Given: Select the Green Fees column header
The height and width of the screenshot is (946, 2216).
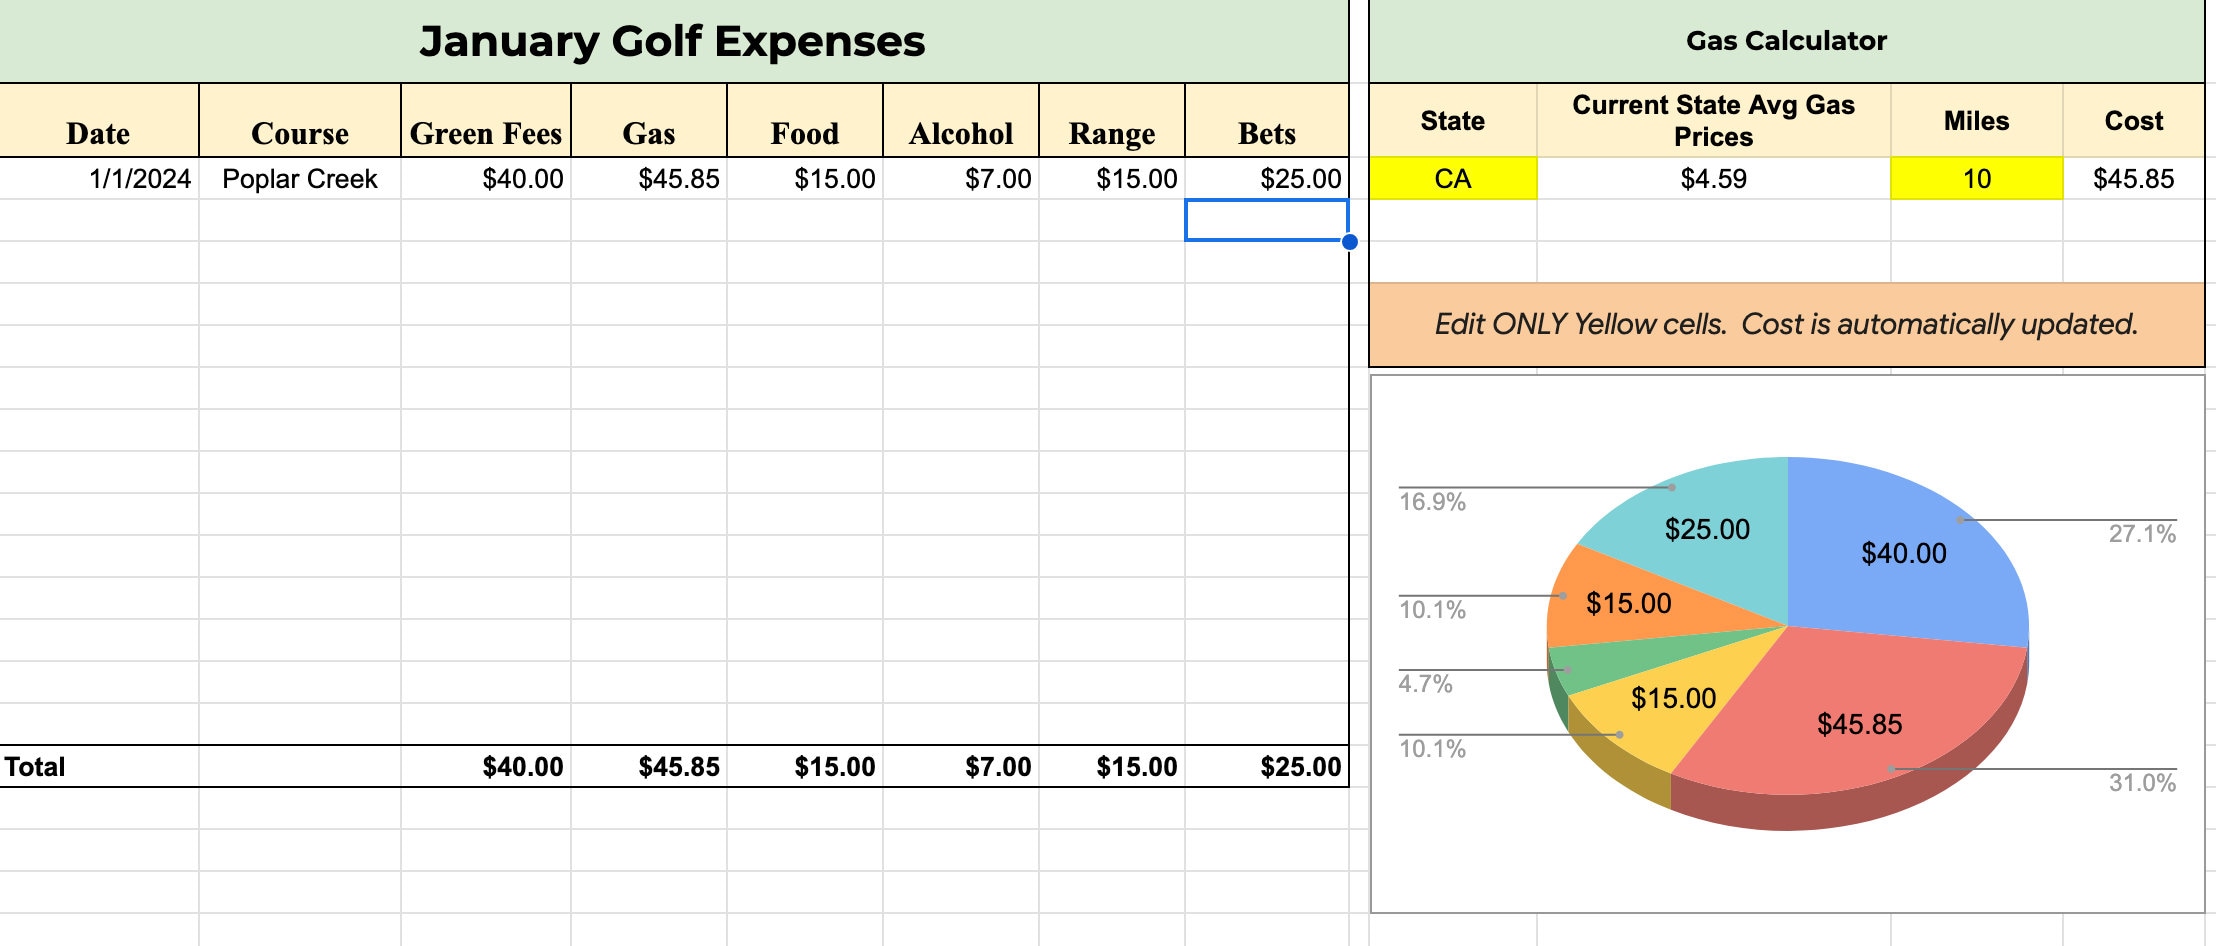Looking at the screenshot, I should tap(486, 132).
